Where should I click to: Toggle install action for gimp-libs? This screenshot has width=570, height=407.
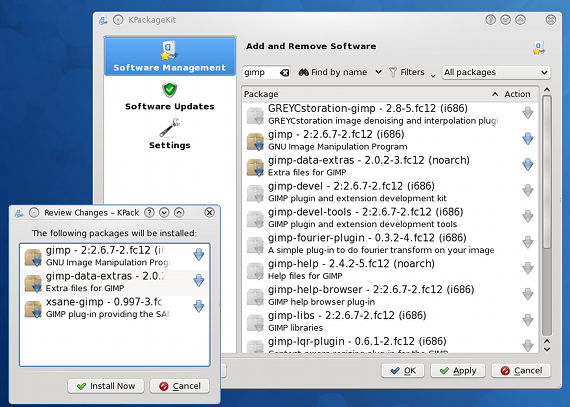click(527, 320)
